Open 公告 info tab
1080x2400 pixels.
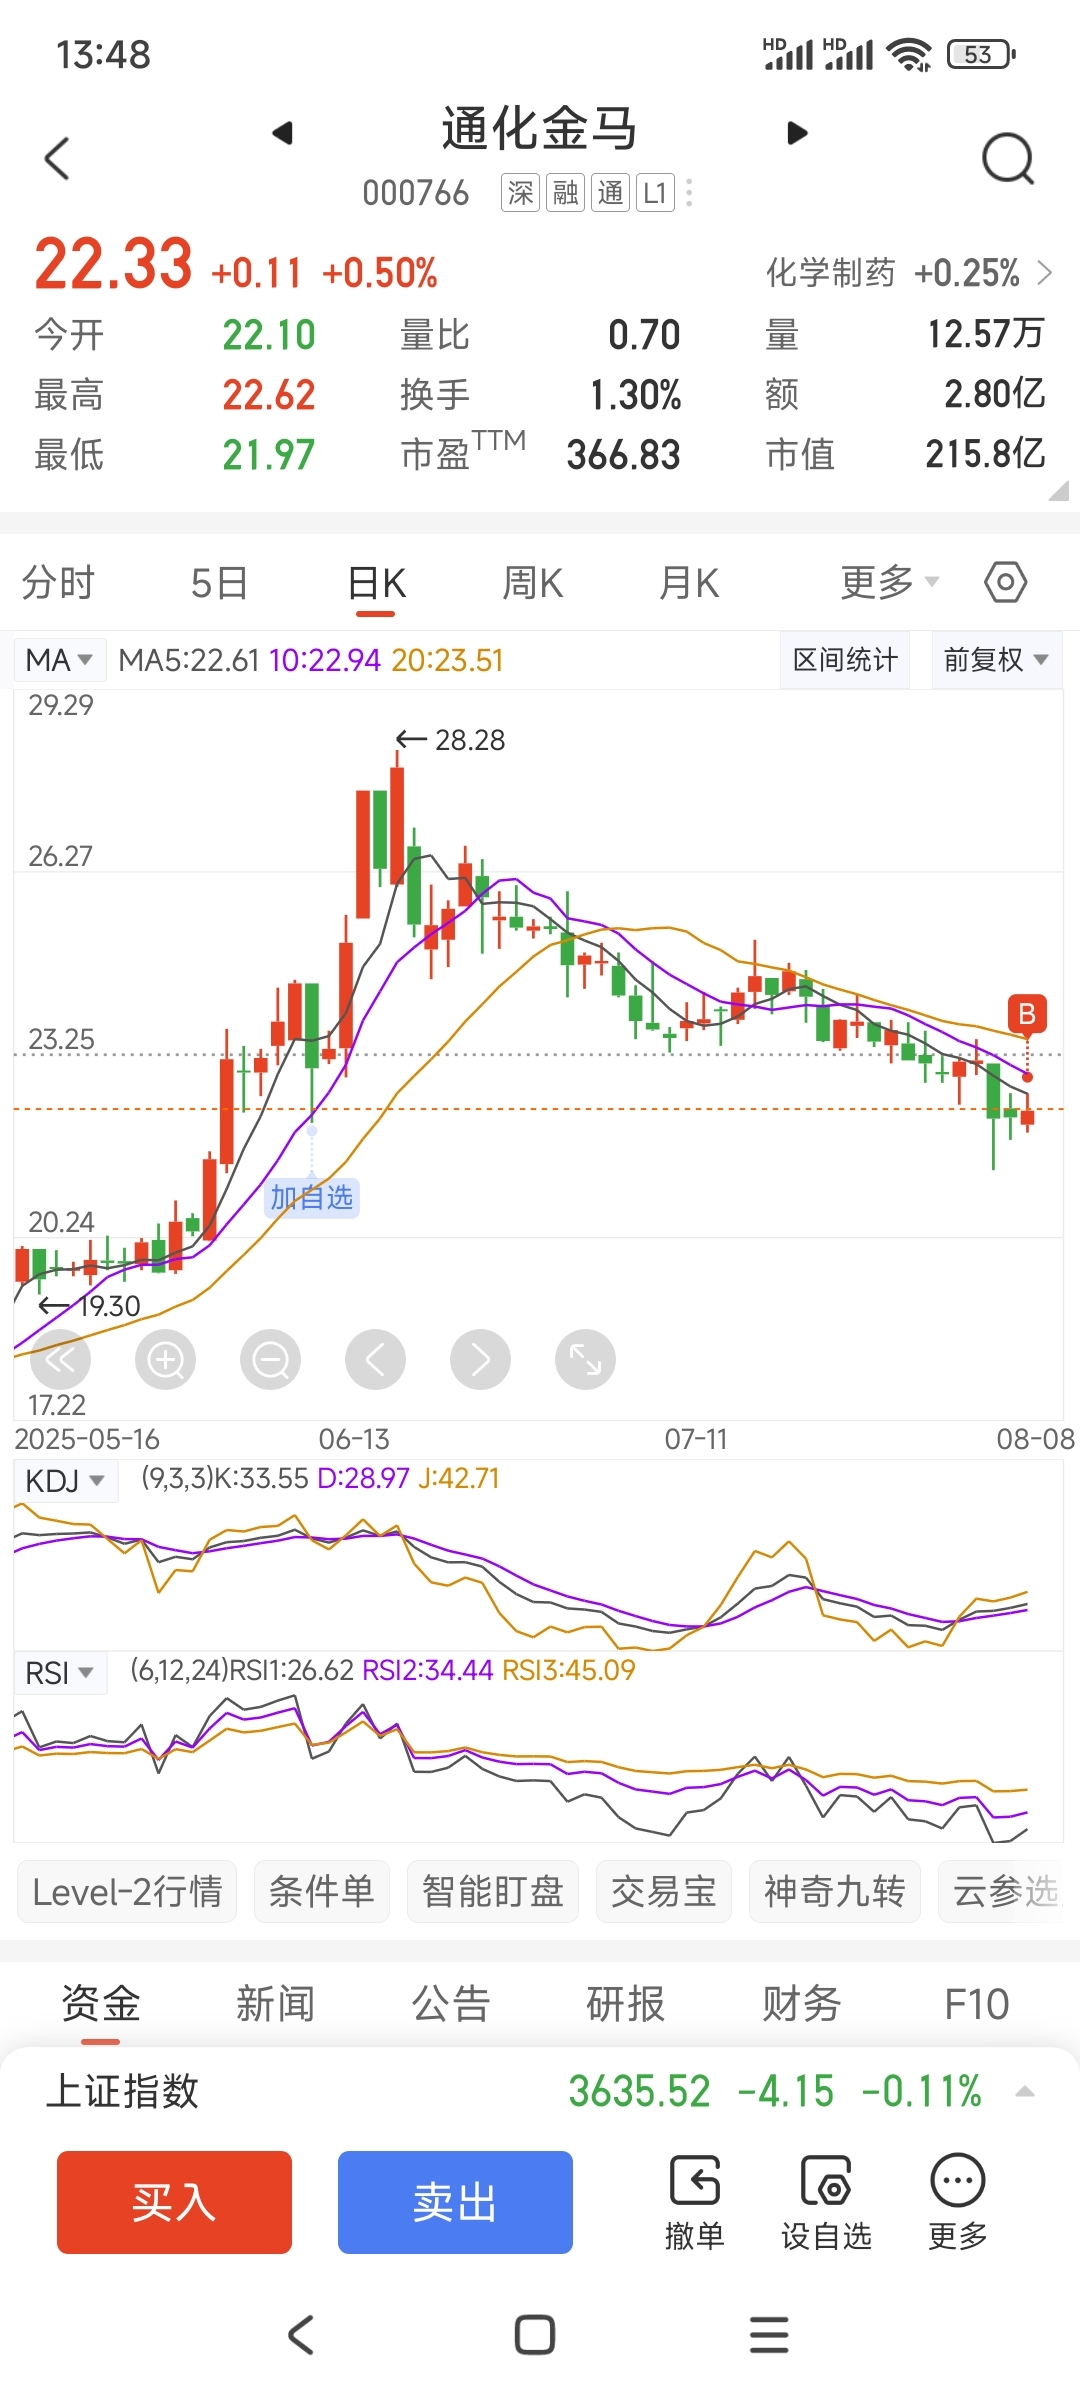point(451,2003)
